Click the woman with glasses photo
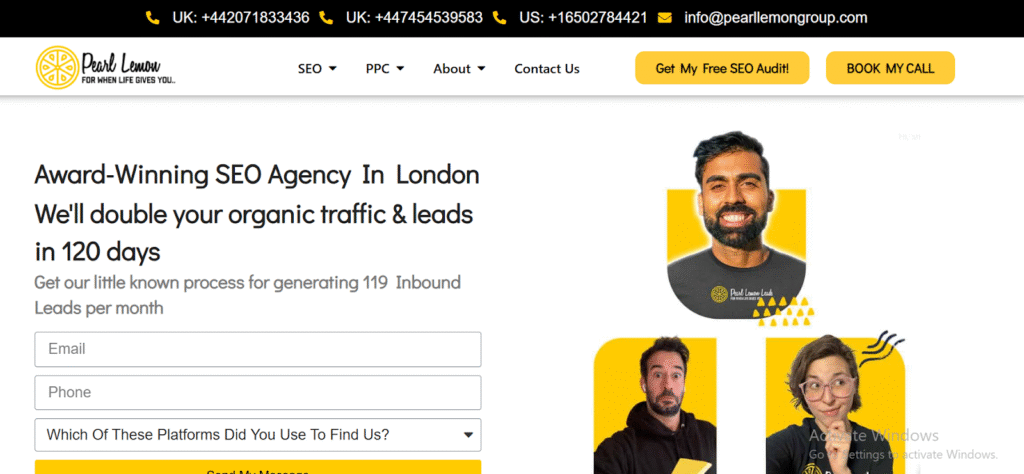This screenshot has width=1024, height=474. (x=835, y=405)
